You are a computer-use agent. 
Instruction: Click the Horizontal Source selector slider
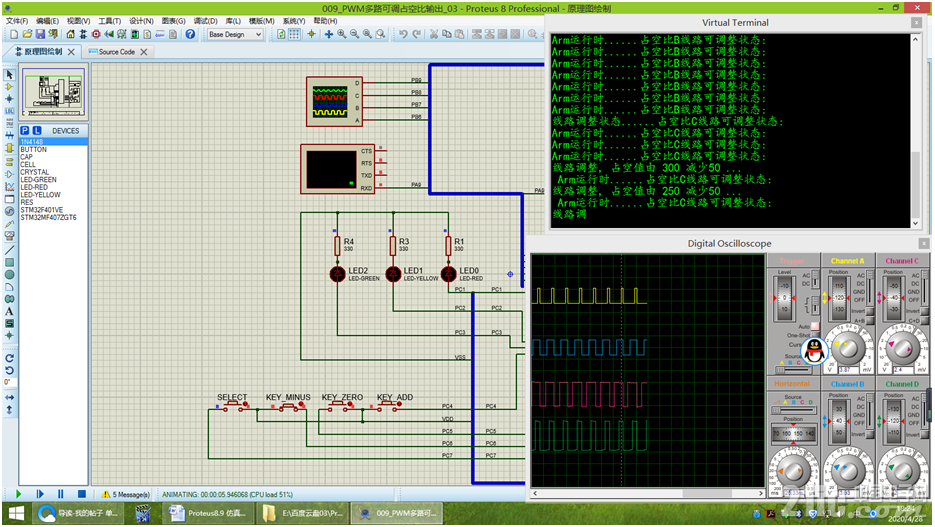point(792,410)
